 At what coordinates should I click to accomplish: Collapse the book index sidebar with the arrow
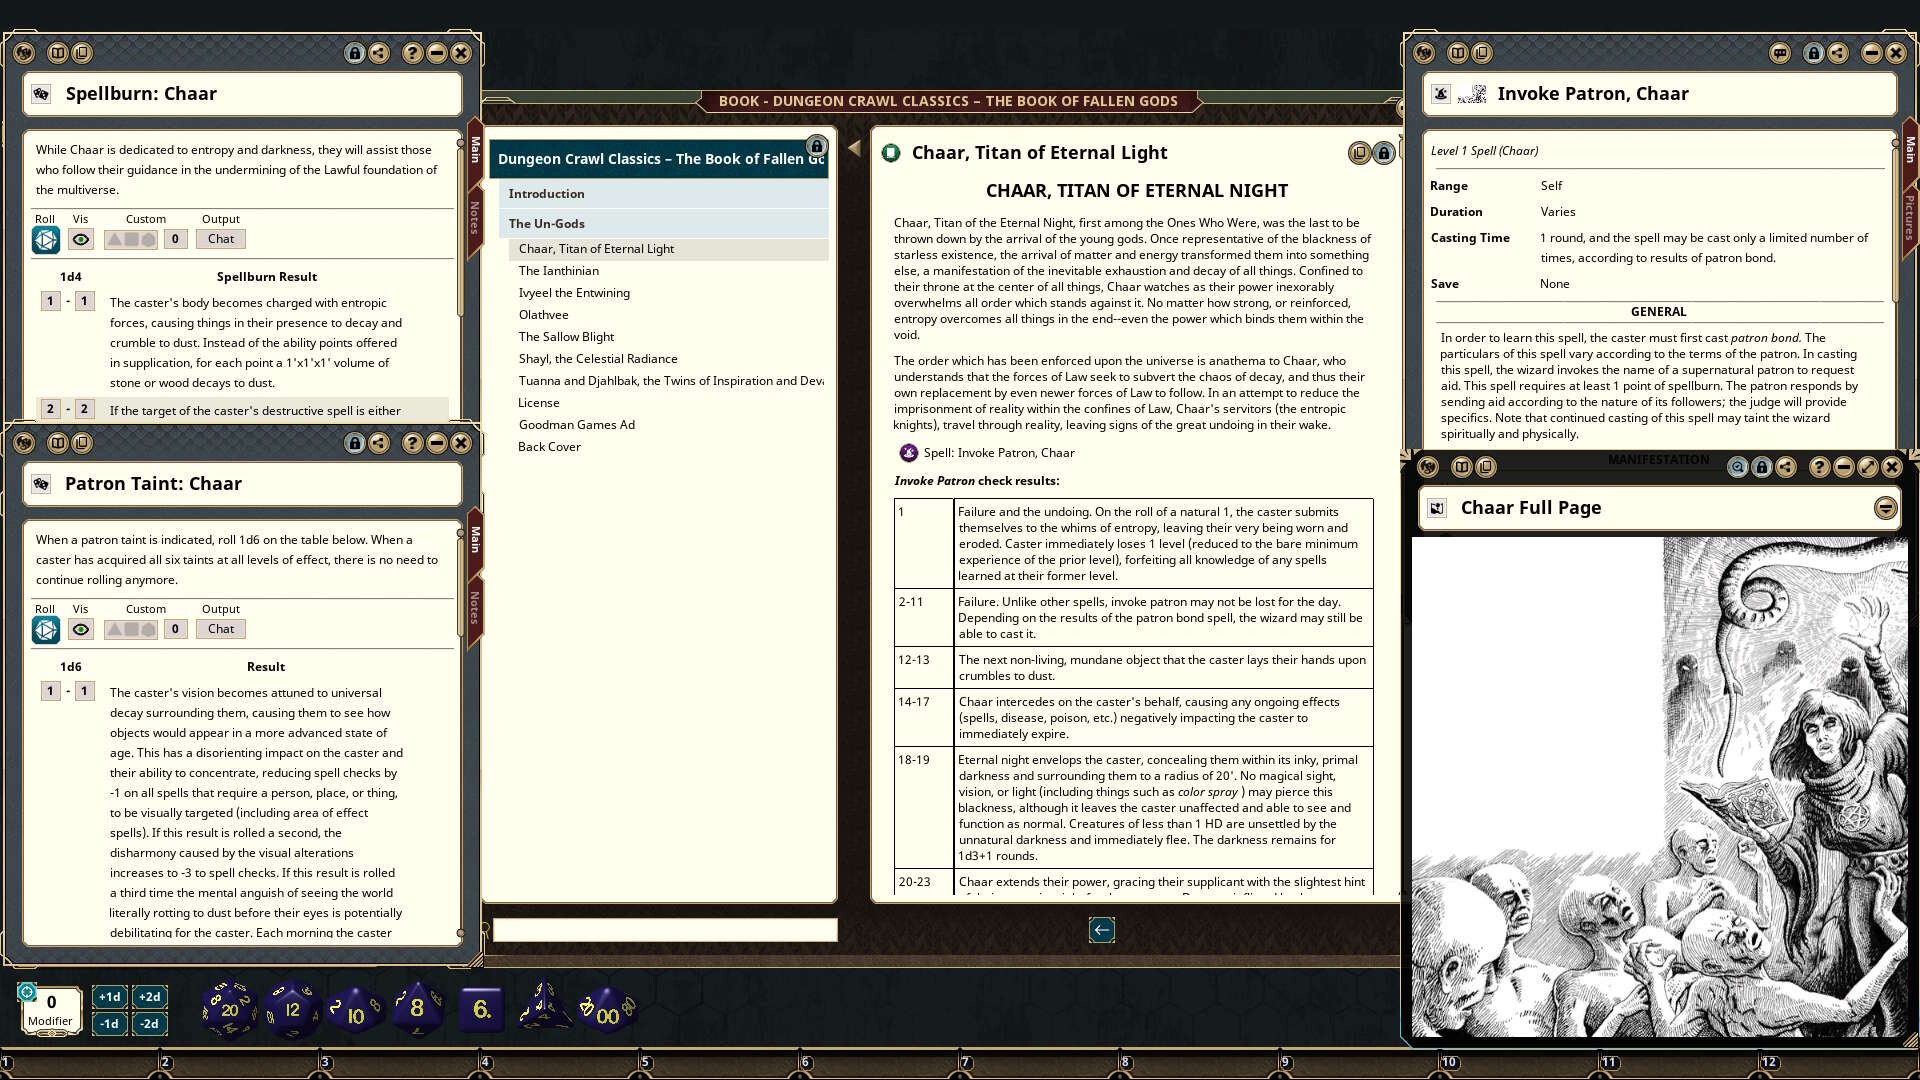(x=852, y=146)
